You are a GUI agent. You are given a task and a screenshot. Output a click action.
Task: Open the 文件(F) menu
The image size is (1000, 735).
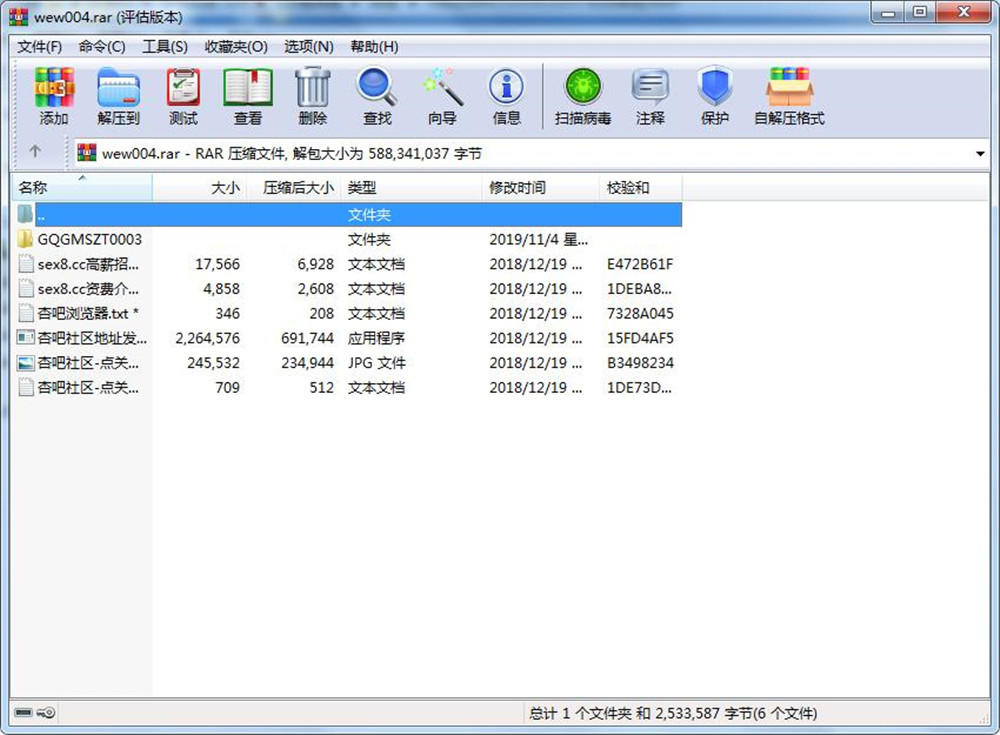tap(40, 47)
